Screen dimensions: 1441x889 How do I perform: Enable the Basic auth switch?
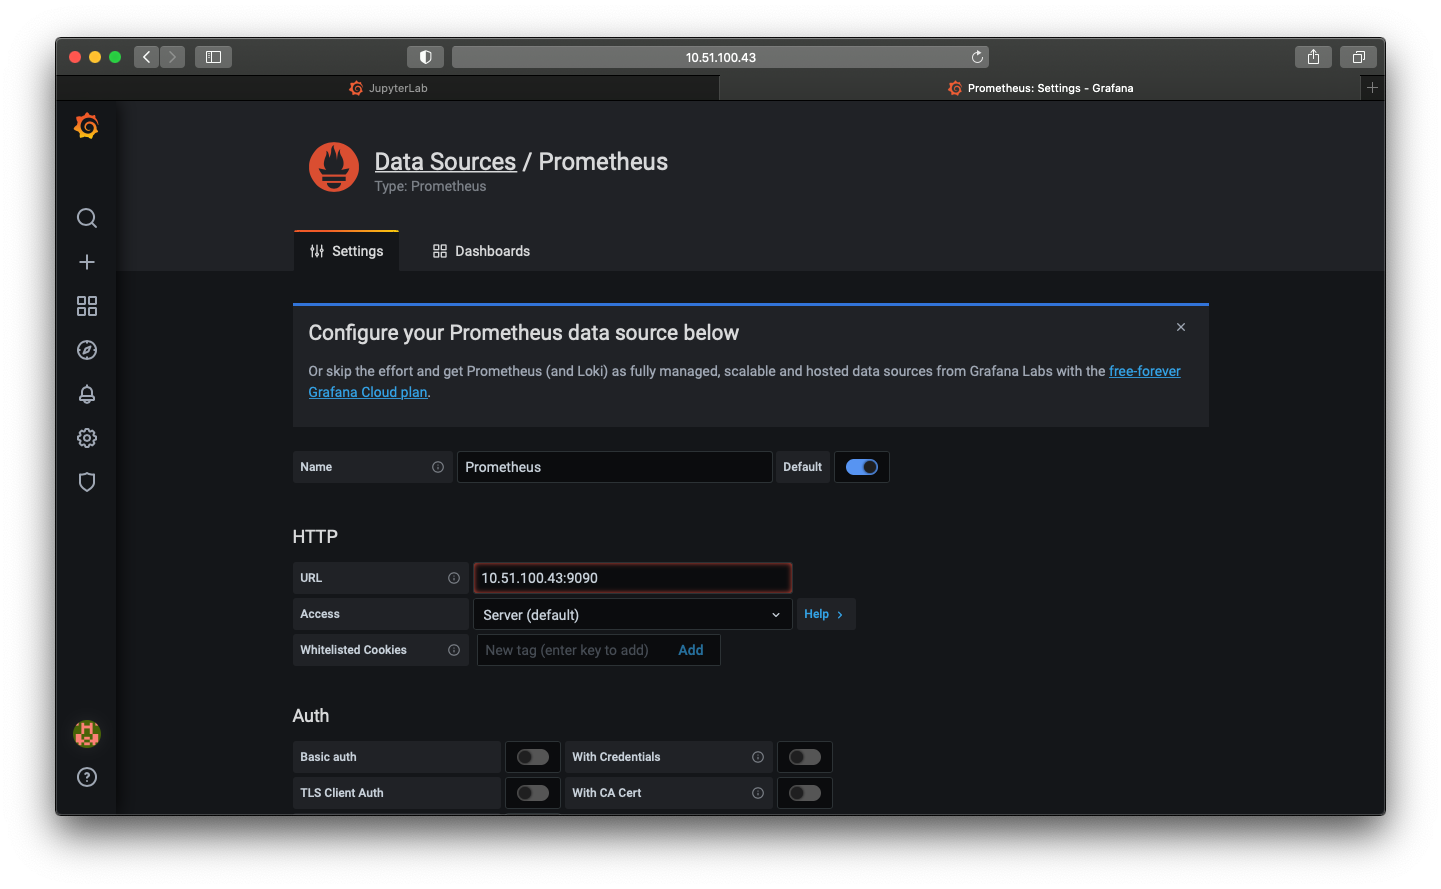tap(533, 757)
